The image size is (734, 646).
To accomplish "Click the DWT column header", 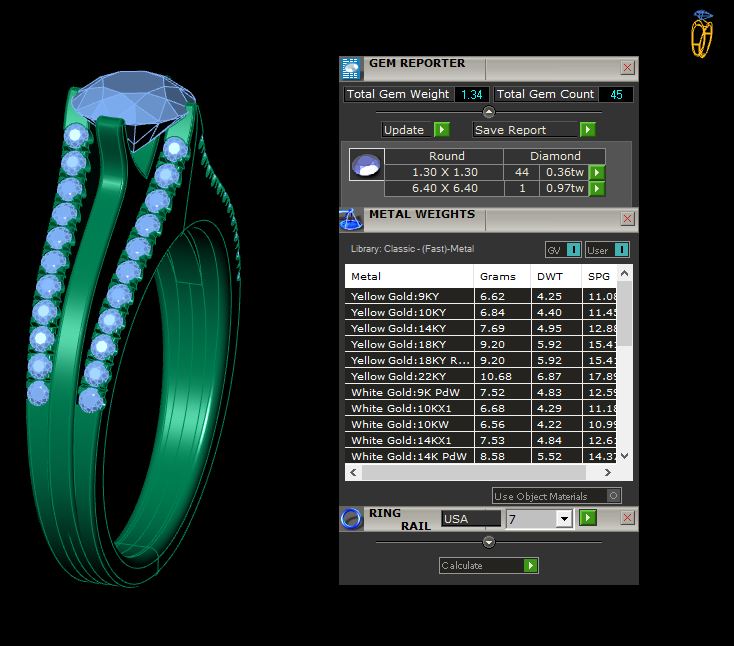I will 556,276.
